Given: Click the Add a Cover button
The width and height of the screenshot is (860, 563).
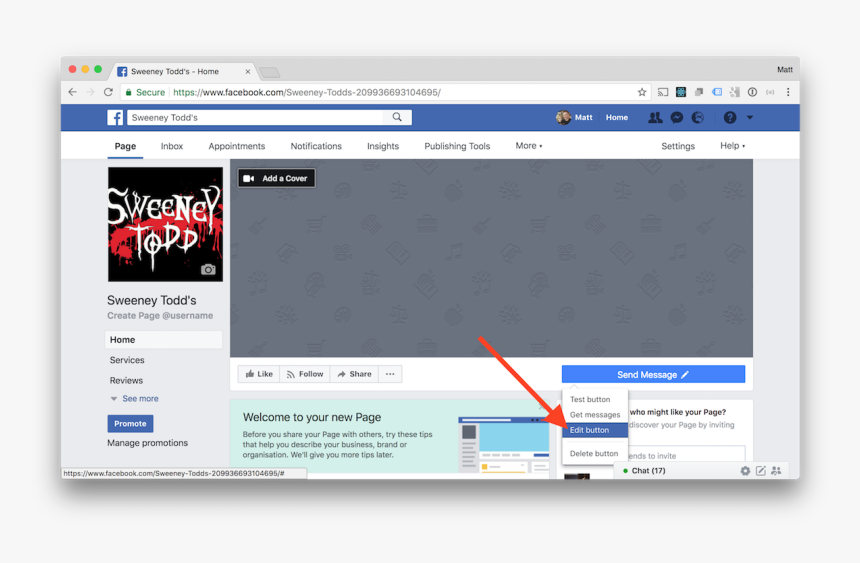Looking at the screenshot, I should click(276, 178).
